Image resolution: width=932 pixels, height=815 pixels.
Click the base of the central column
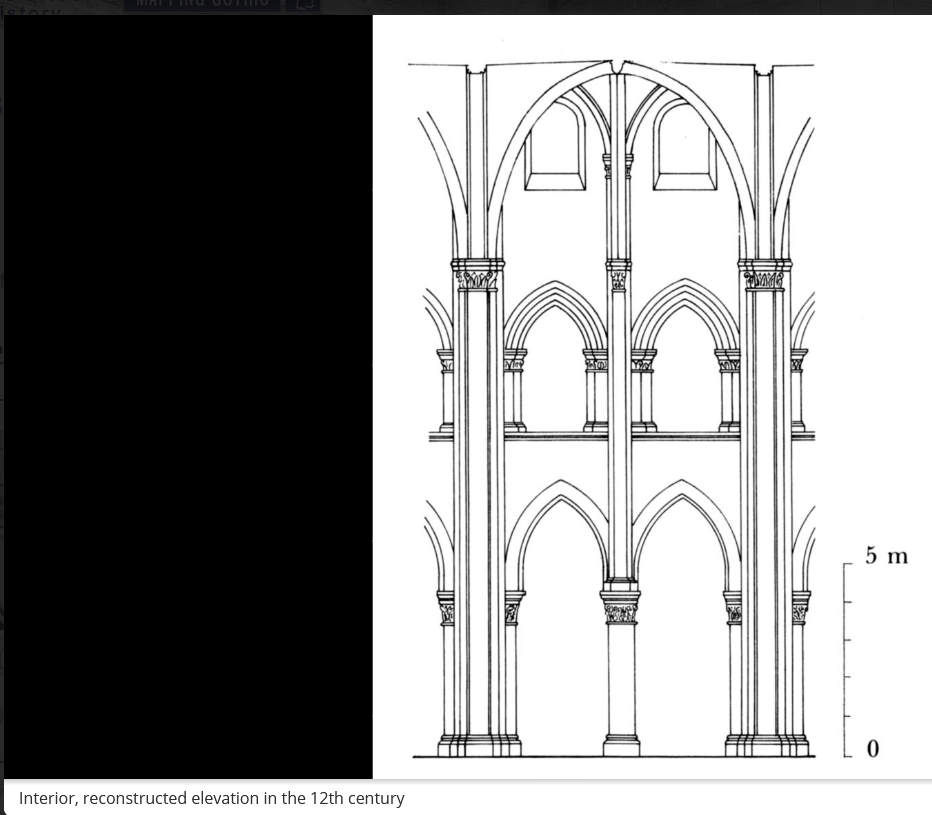621,745
